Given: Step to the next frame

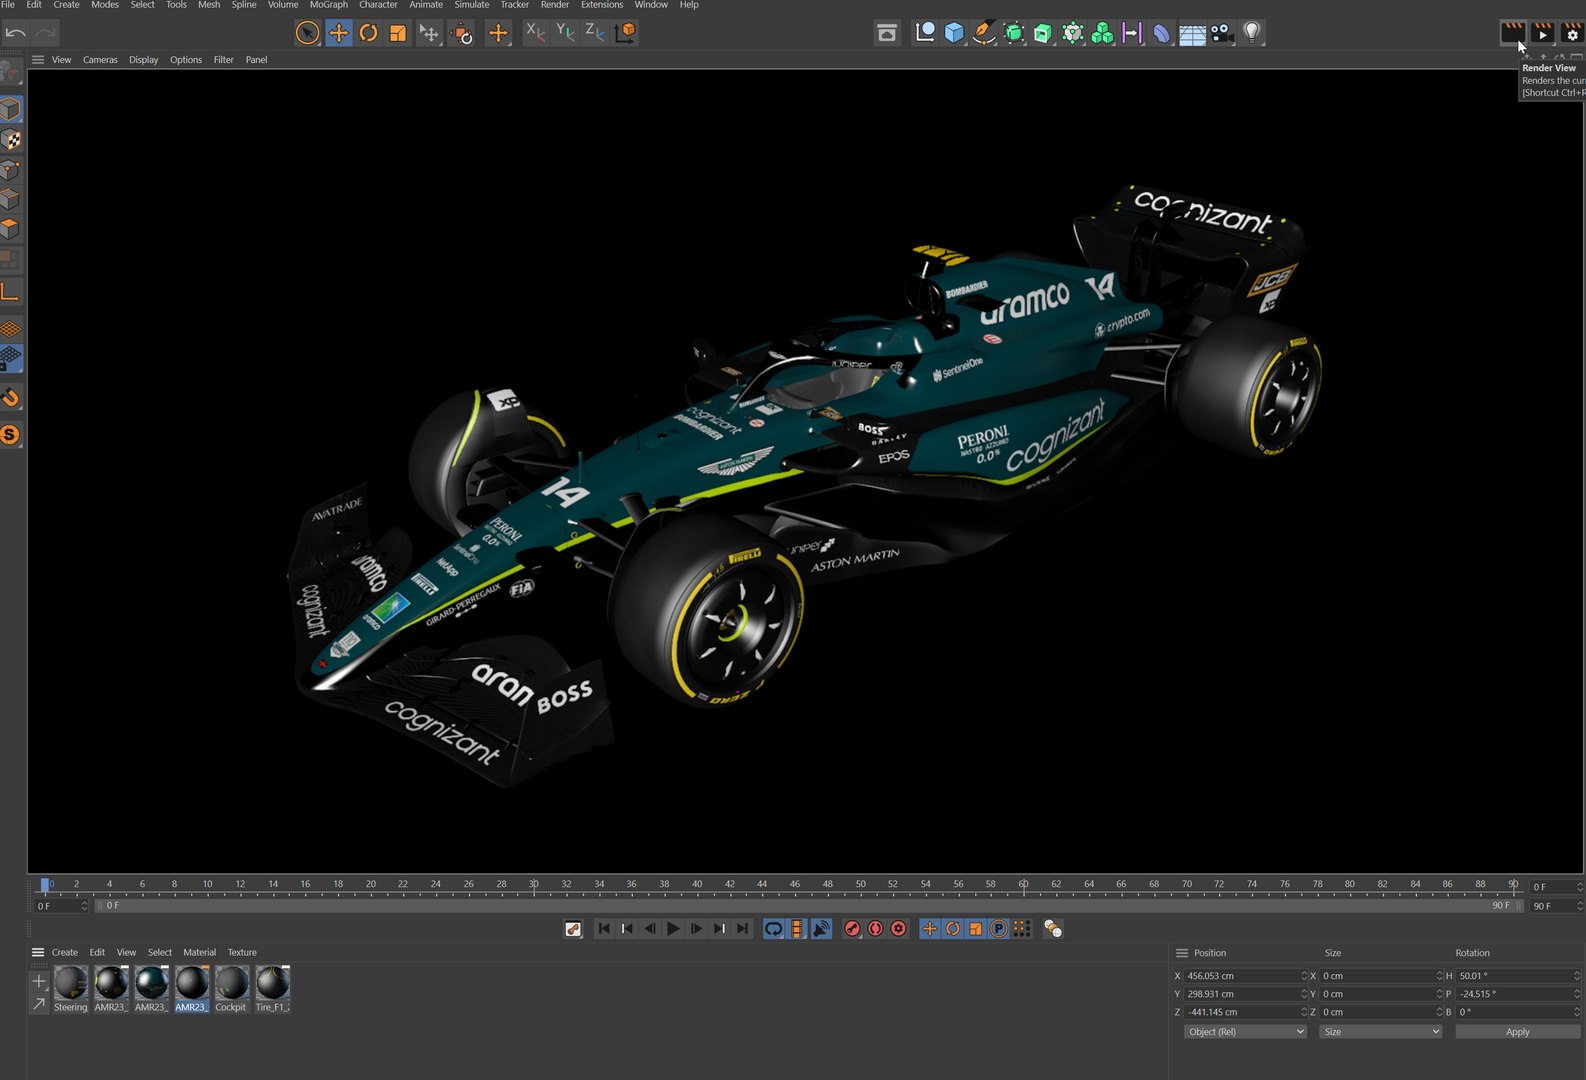Looking at the screenshot, I should coord(696,929).
